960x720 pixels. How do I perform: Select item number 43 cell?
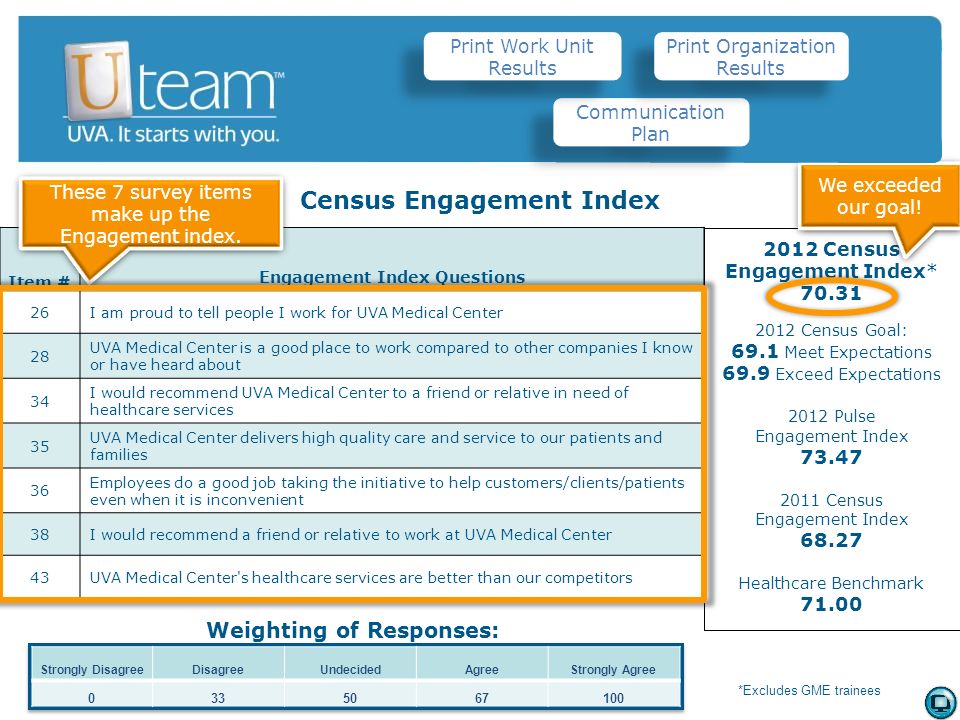40,577
